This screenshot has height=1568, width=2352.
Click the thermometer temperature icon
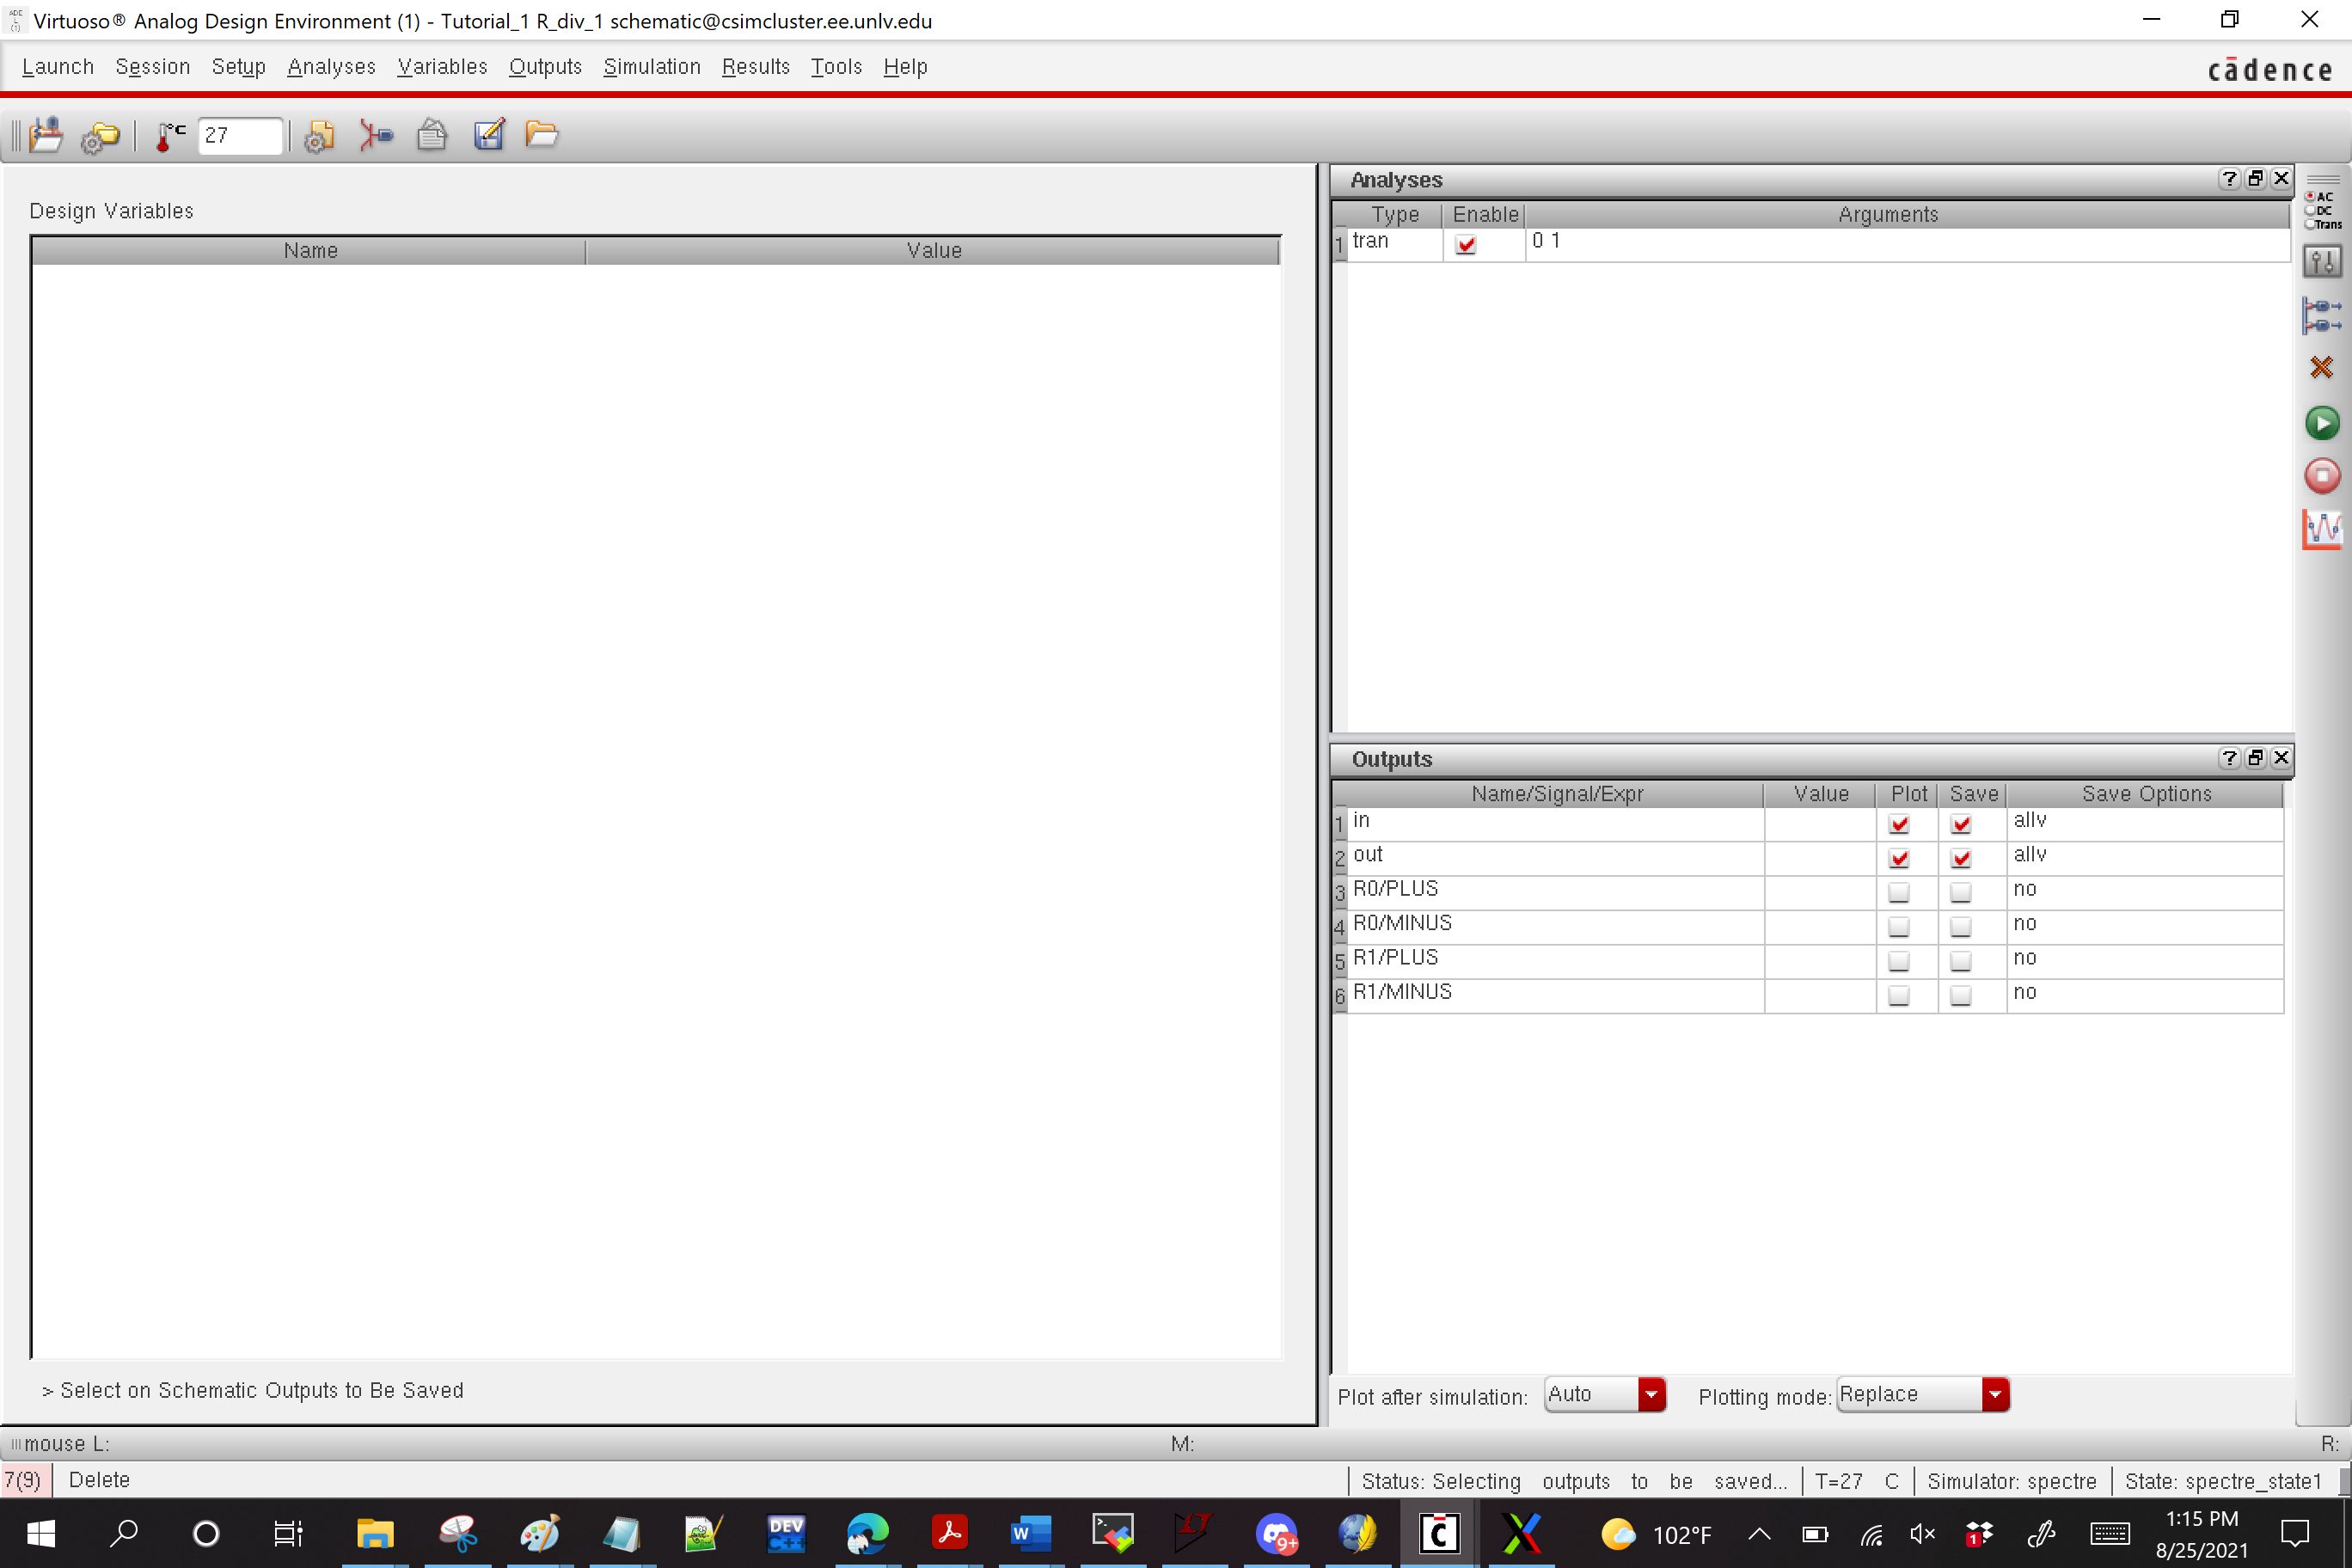(169, 135)
